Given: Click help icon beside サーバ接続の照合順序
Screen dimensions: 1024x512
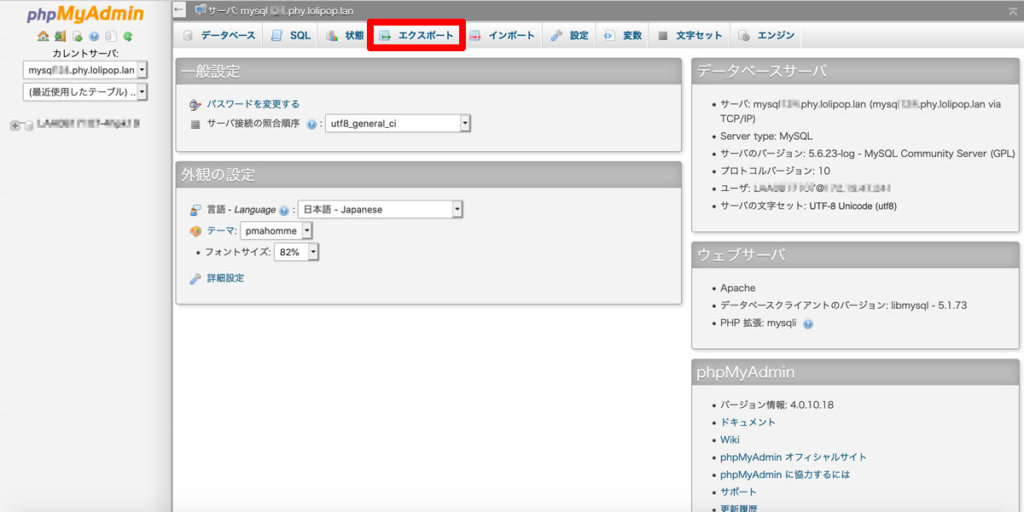Looking at the screenshot, I should coord(311,124).
